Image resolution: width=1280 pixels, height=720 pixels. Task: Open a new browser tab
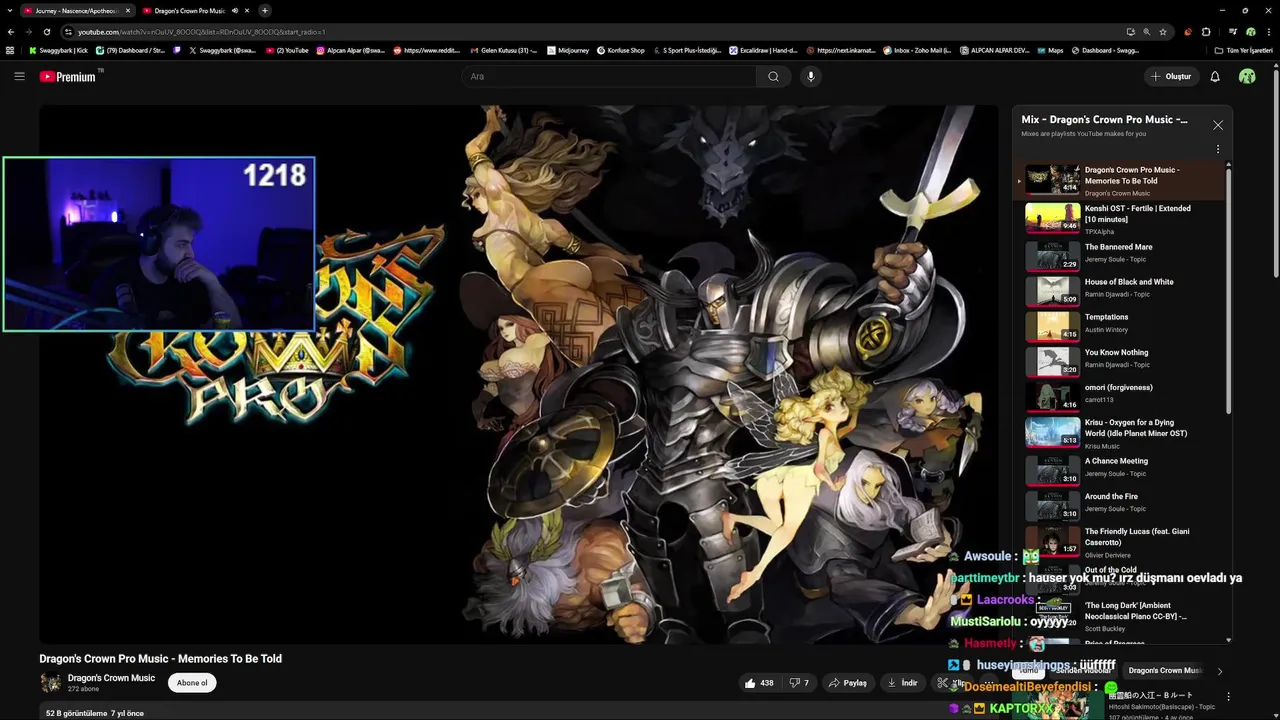264,10
